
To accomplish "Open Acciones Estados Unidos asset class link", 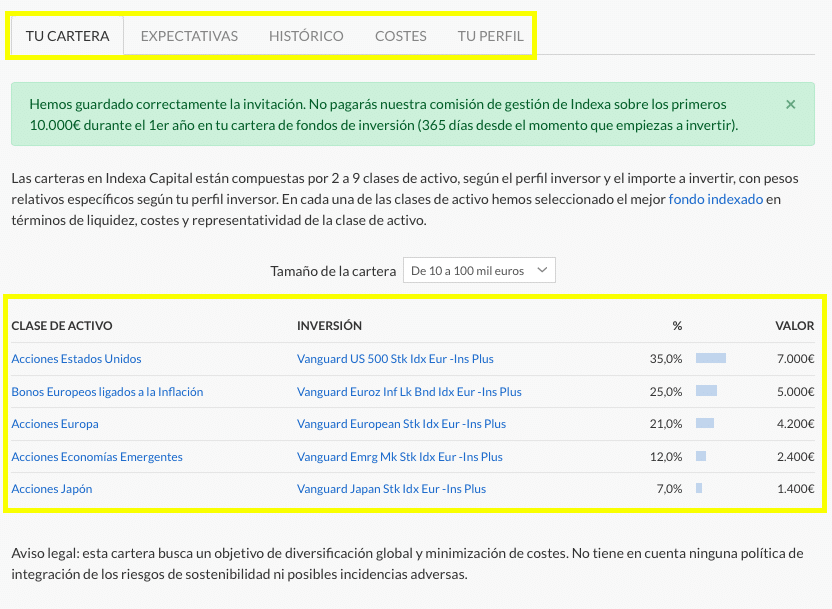I will click(x=76, y=359).
